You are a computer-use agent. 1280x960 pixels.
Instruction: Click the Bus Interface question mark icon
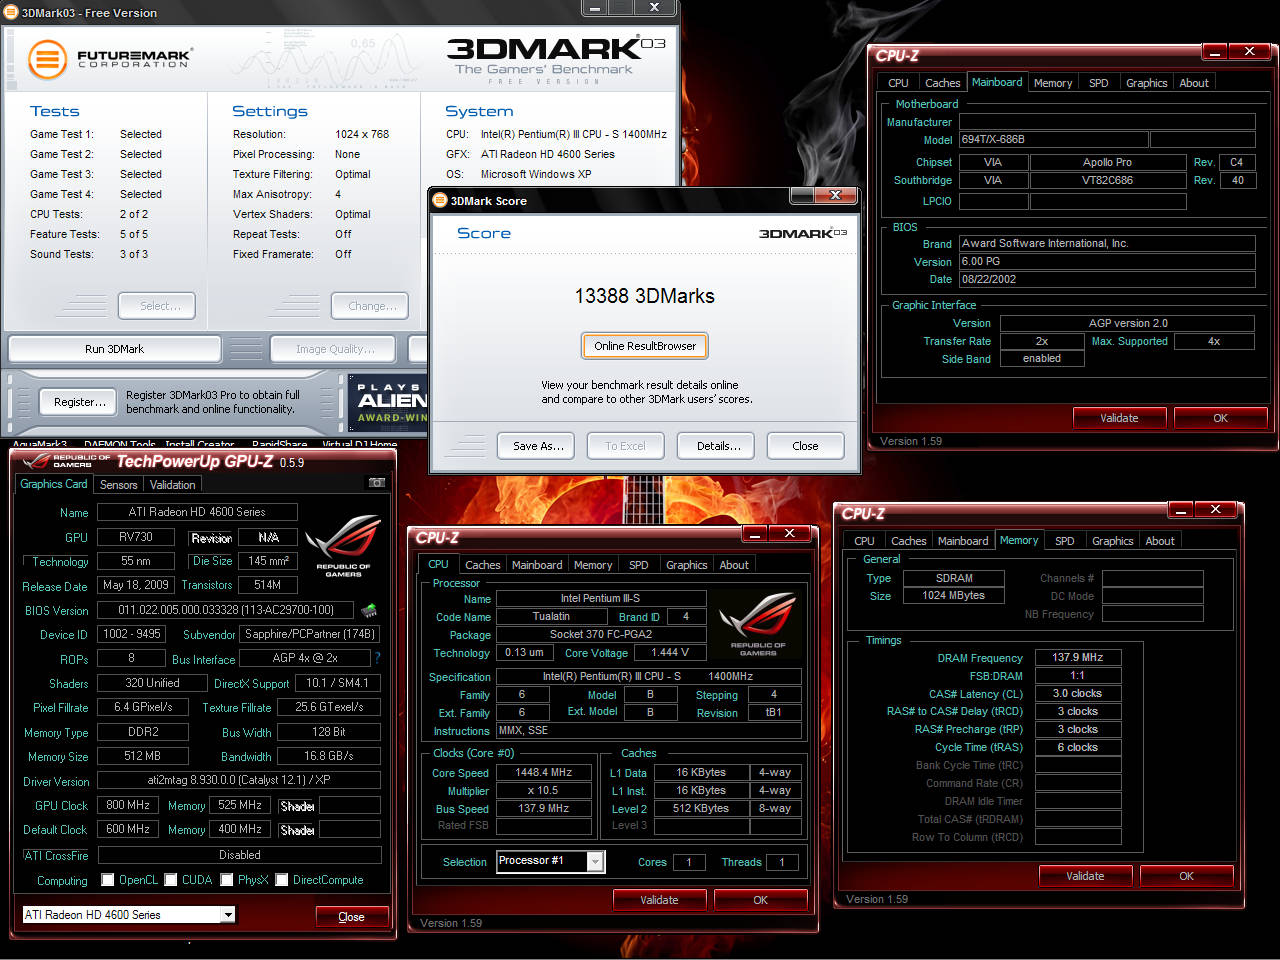(377, 658)
